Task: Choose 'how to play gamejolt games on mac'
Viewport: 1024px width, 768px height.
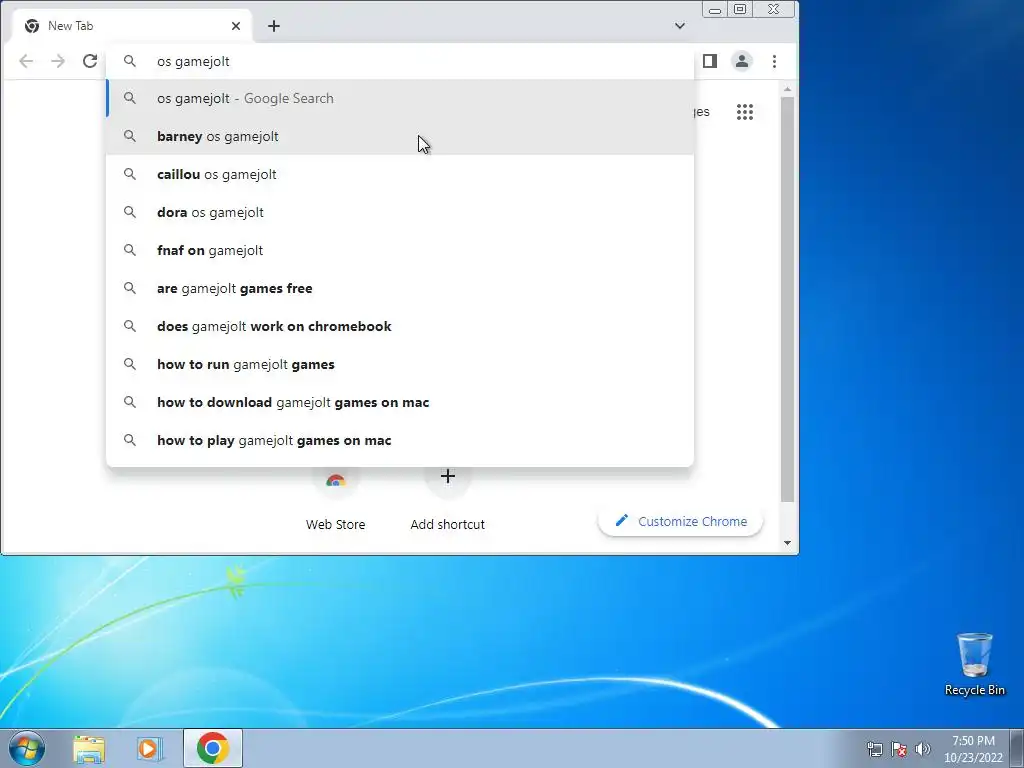Action: pos(400,440)
